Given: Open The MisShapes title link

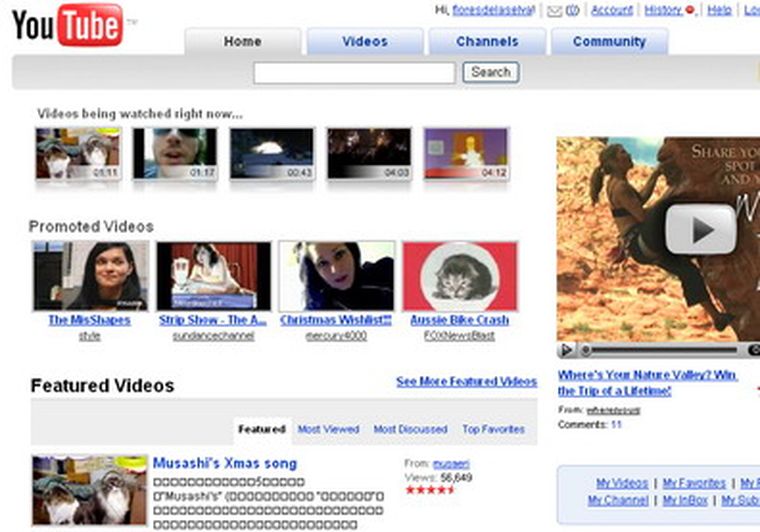Looking at the screenshot, I should (90, 320).
